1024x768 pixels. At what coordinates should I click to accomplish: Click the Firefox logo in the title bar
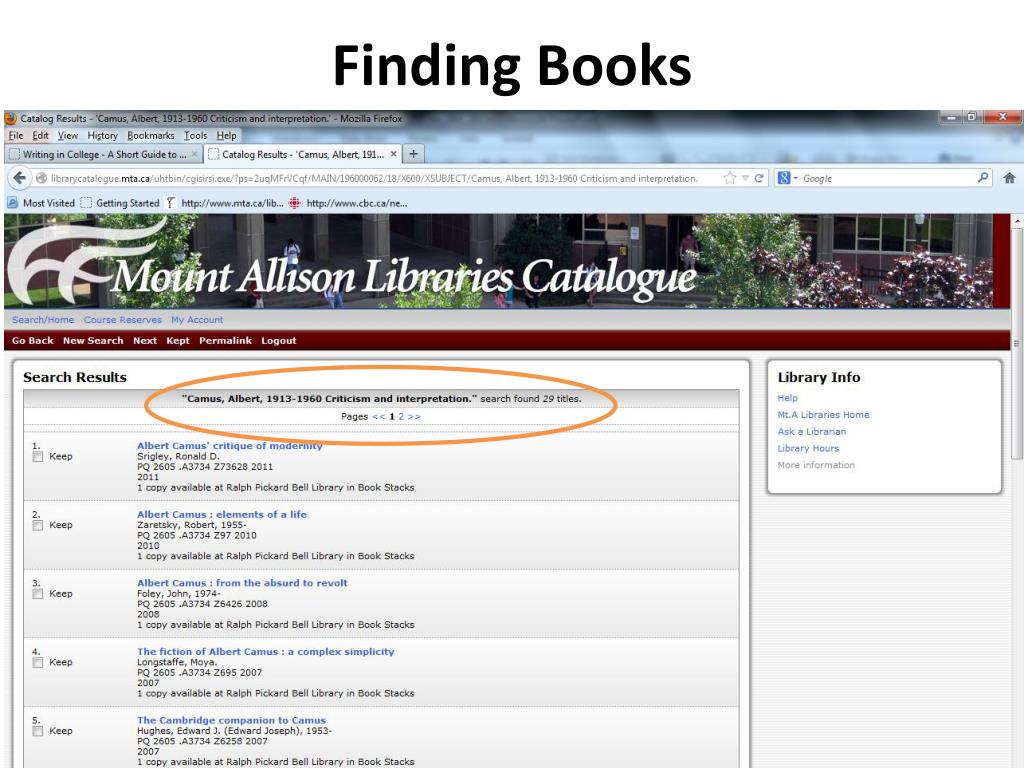[x=11, y=118]
